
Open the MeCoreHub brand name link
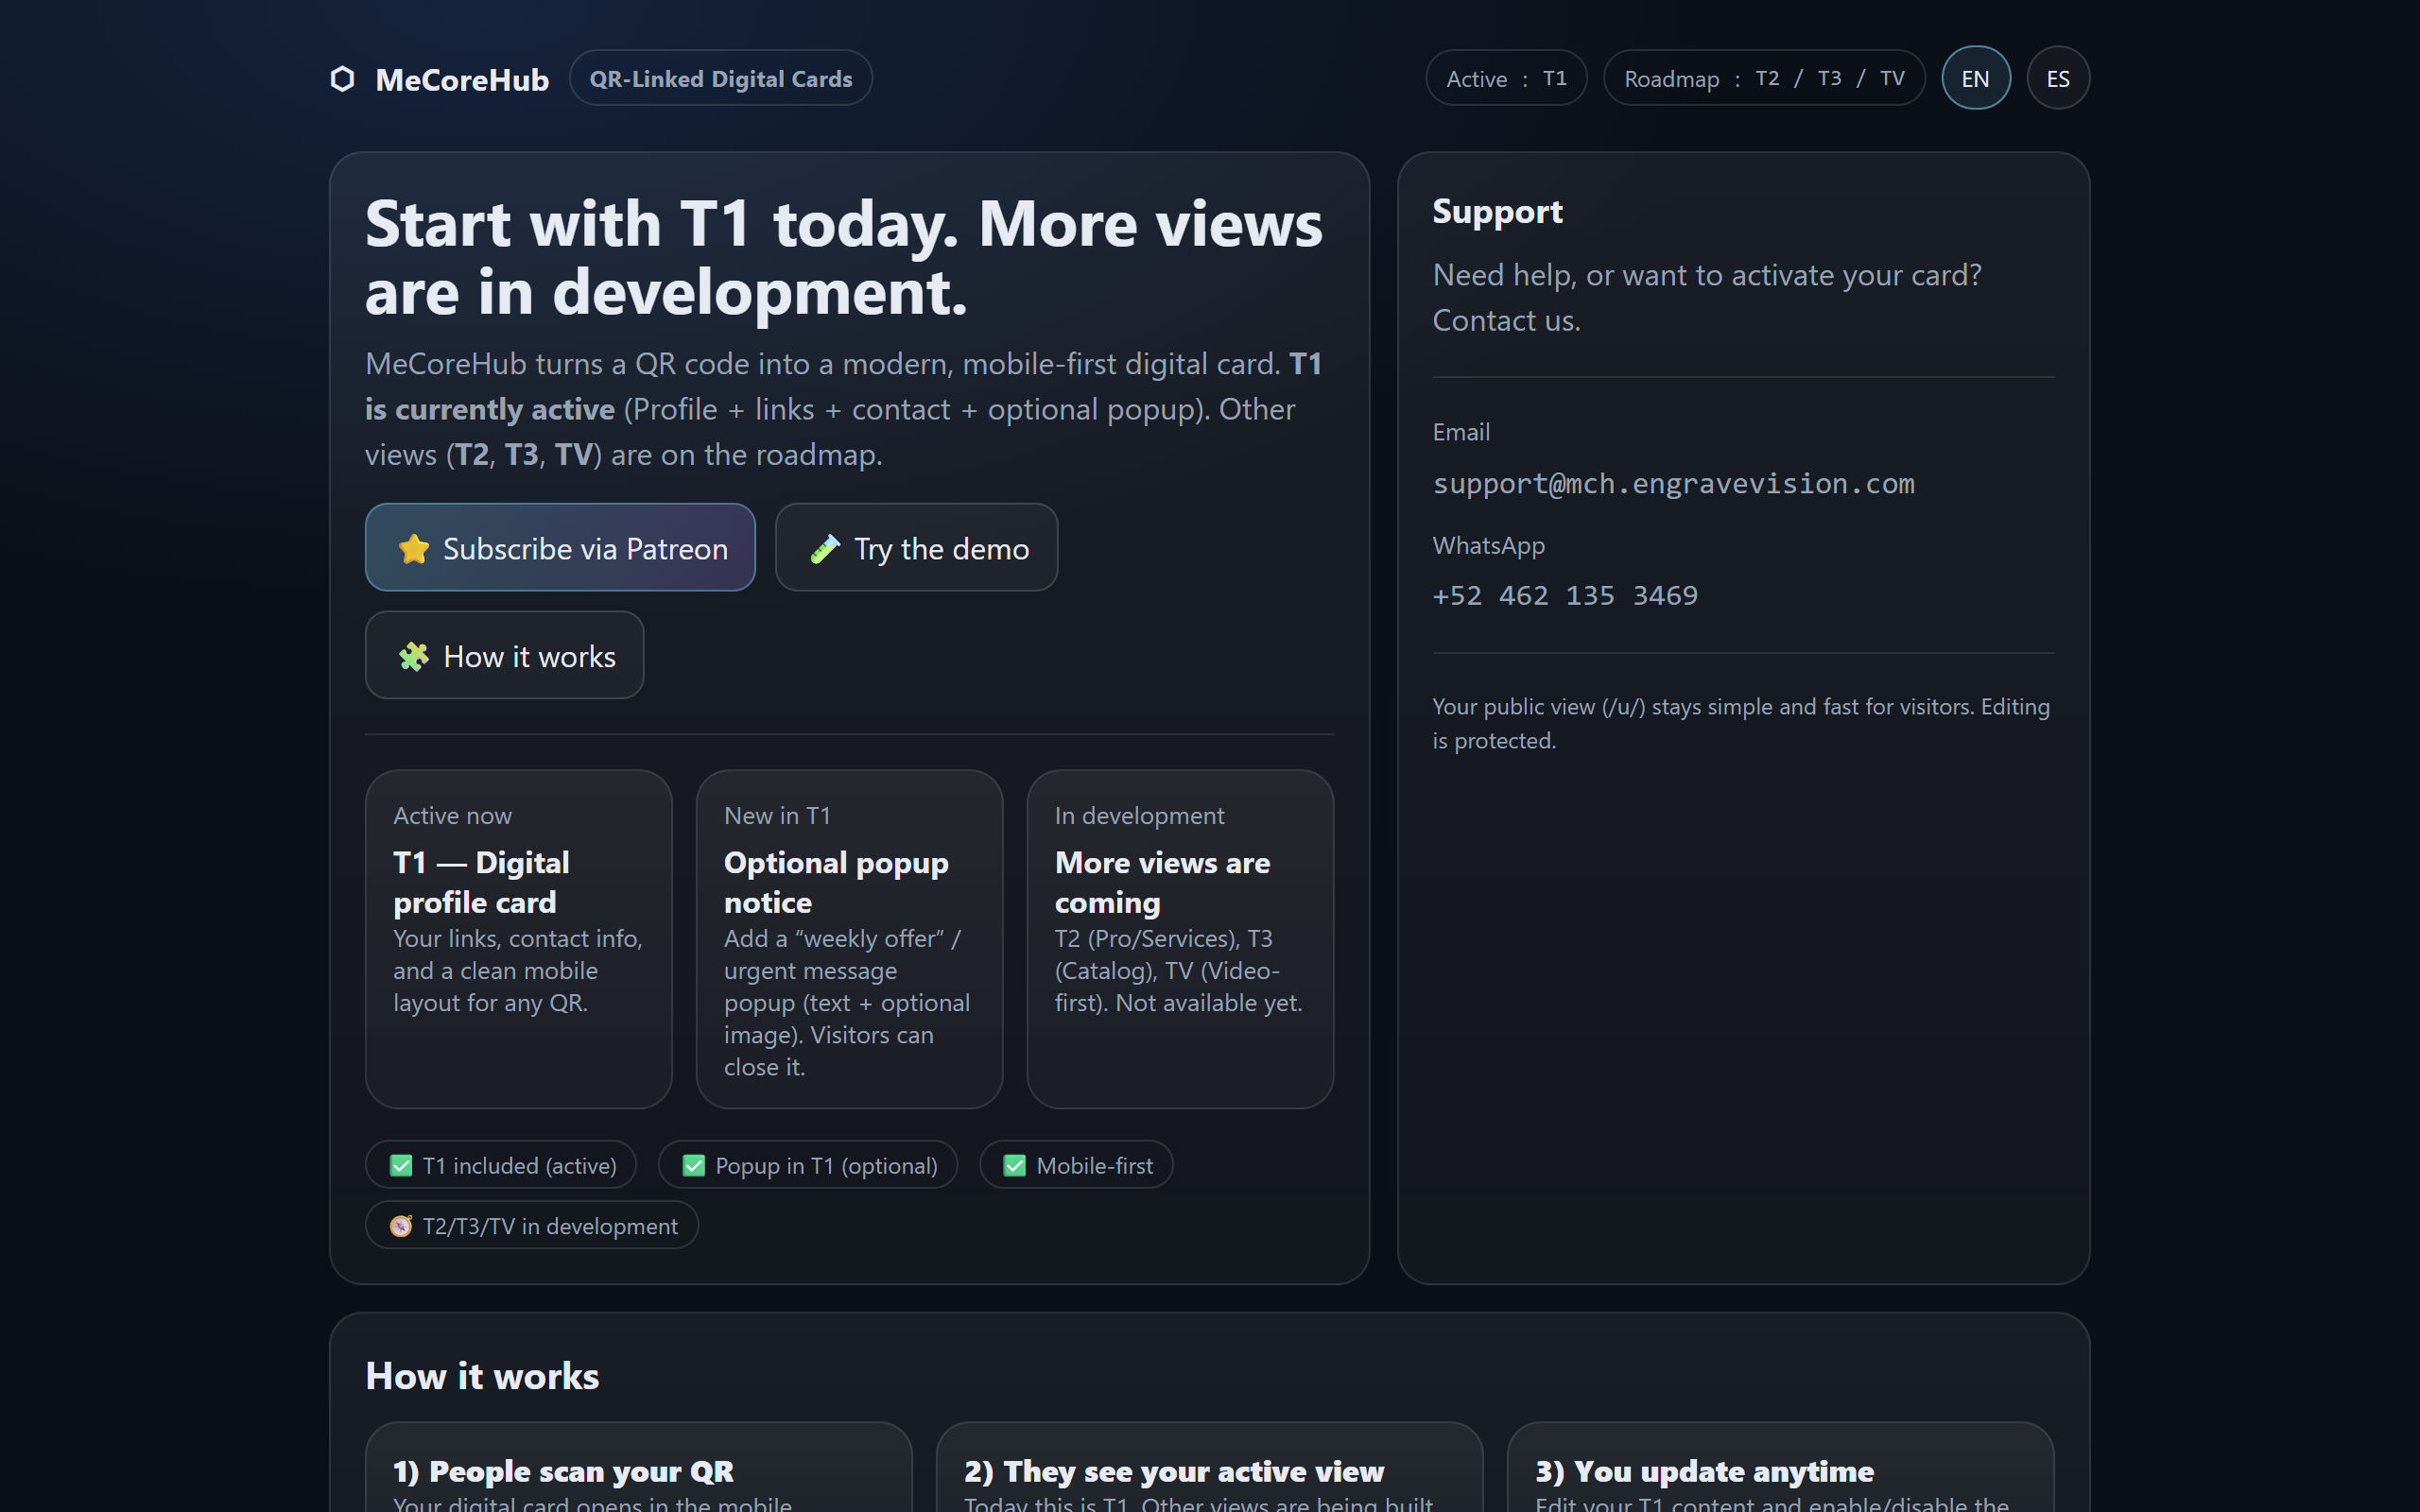click(462, 80)
